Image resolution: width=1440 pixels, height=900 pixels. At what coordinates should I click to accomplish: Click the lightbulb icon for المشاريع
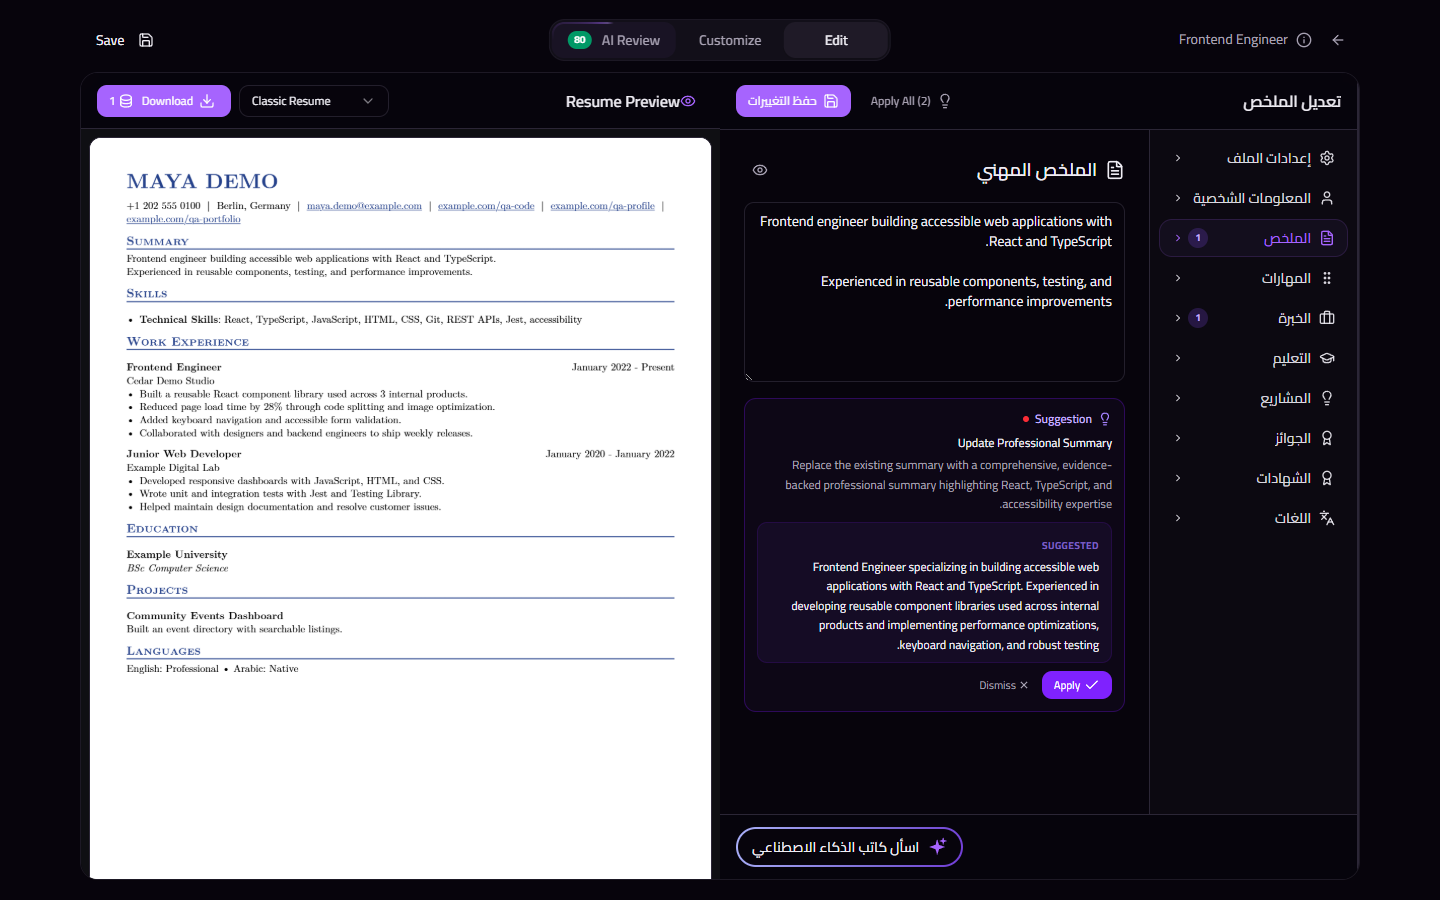(1327, 398)
